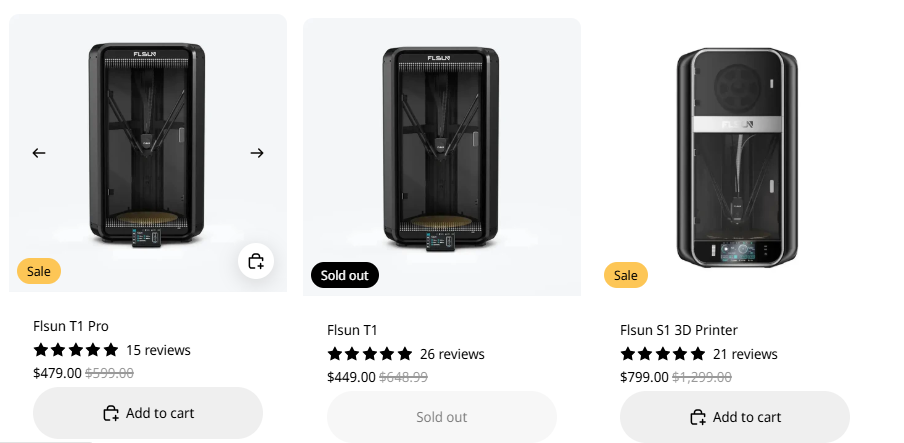Click the star rating of Flsun T1 Pro

coord(76,350)
